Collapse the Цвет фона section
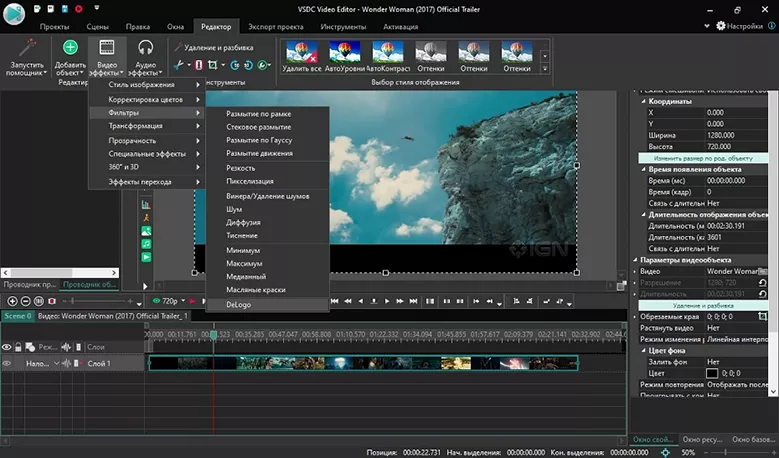 click(644, 351)
